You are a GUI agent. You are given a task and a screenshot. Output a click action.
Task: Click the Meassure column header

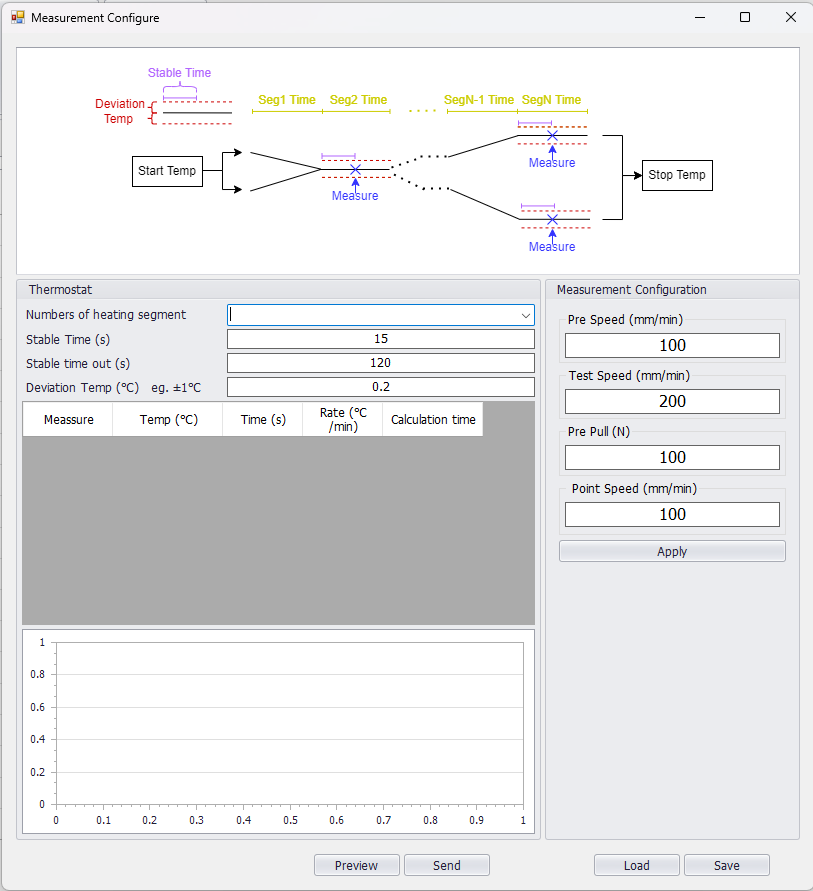[x=68, y=419]
